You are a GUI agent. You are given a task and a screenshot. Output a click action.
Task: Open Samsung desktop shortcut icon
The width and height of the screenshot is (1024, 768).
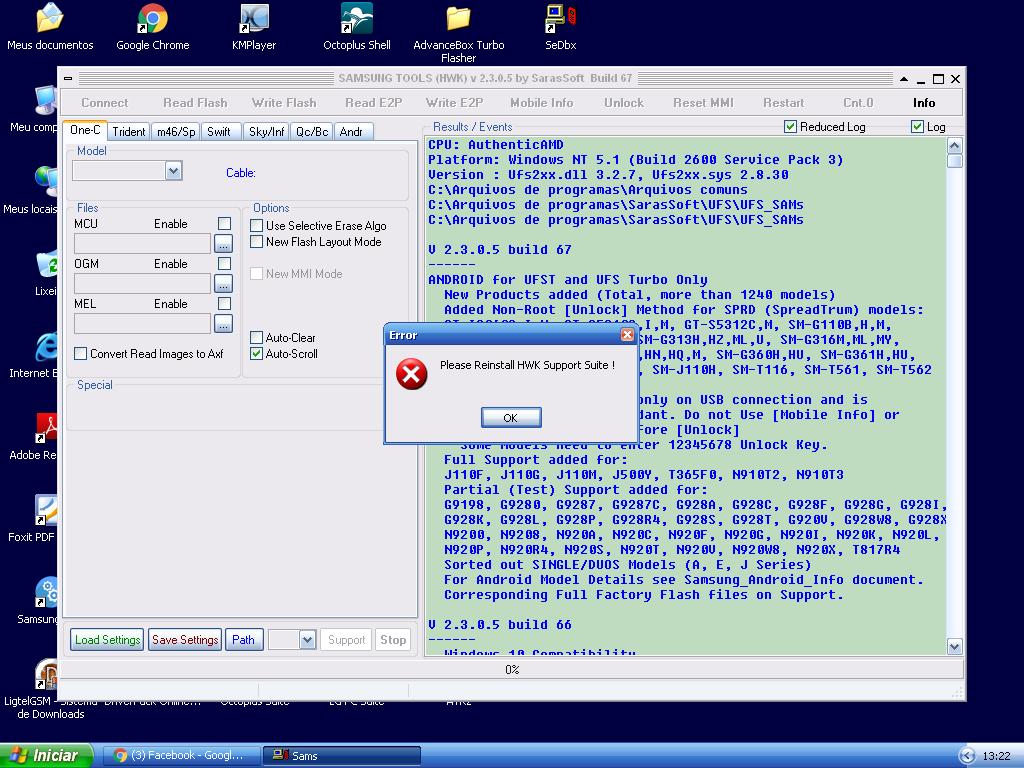[46, 600]
